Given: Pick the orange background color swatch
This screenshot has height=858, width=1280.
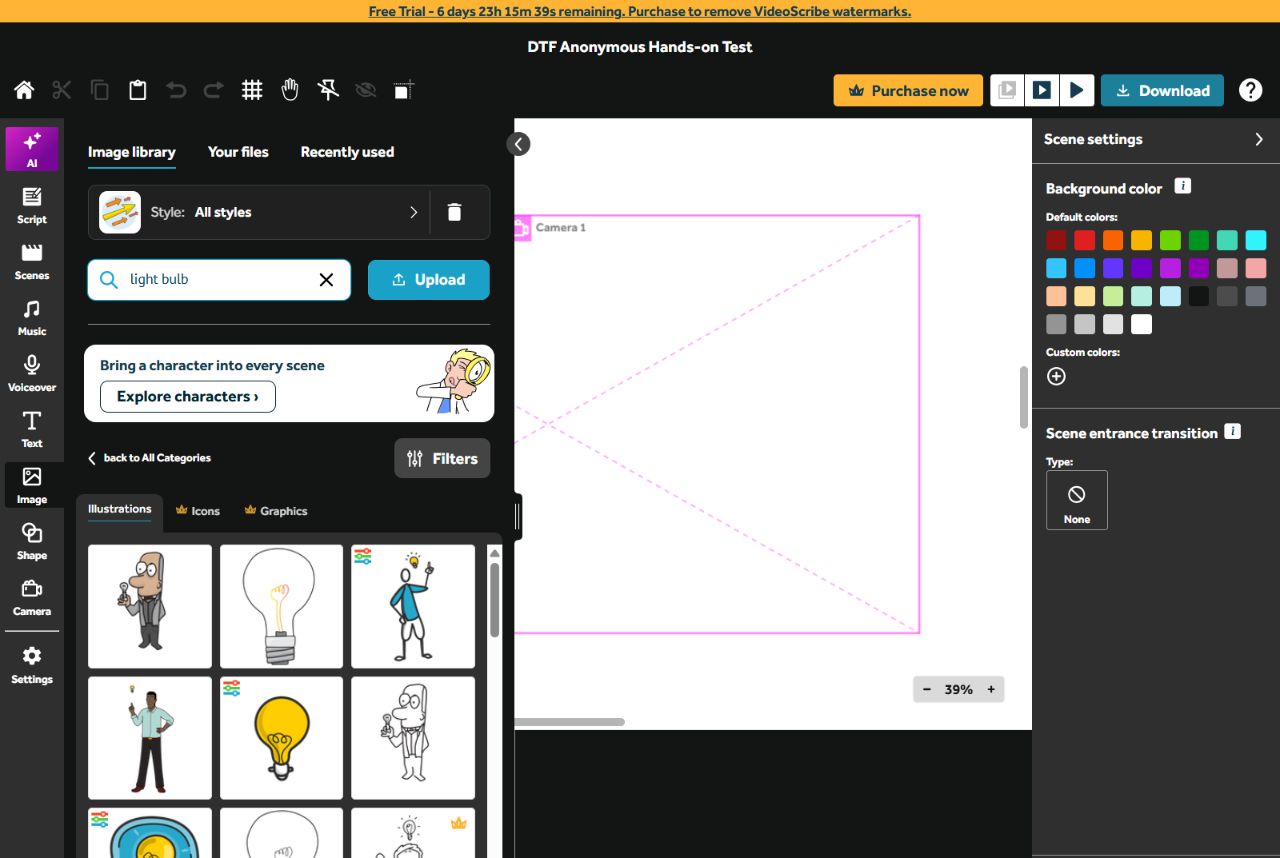Looking at the screenshot, I should 1113,240.
